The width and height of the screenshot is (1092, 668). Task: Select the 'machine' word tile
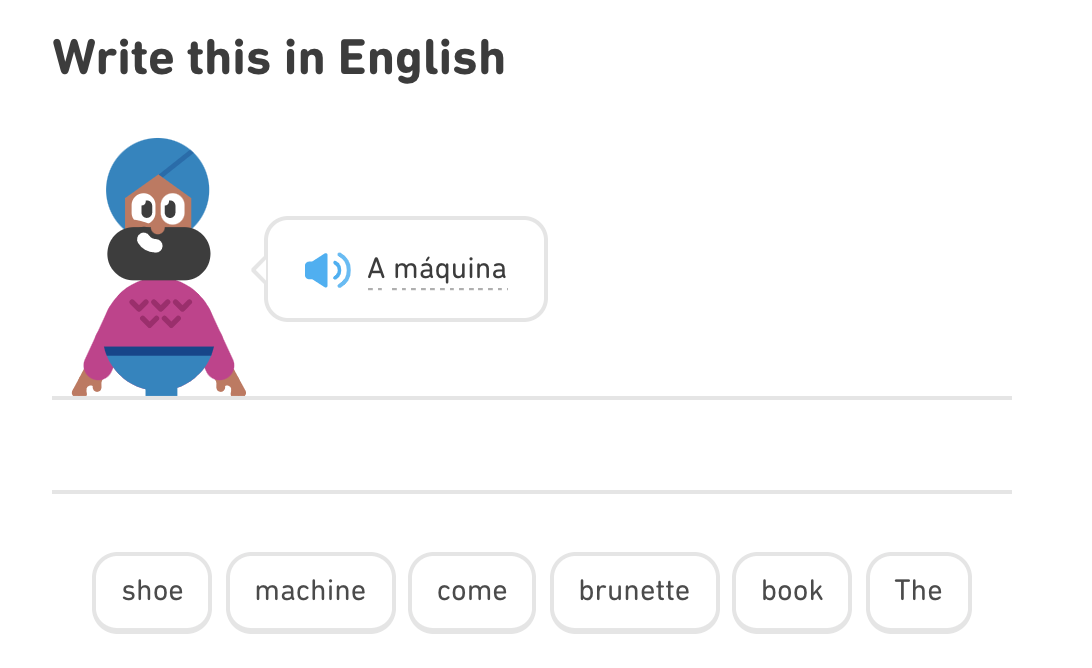coord(311,592)
